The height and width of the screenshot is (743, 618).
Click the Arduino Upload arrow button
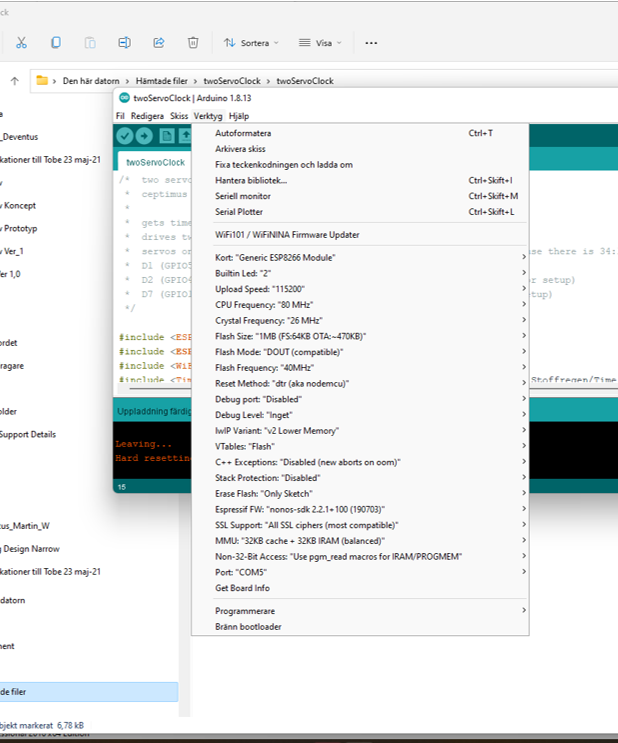[x=146, y=136]
